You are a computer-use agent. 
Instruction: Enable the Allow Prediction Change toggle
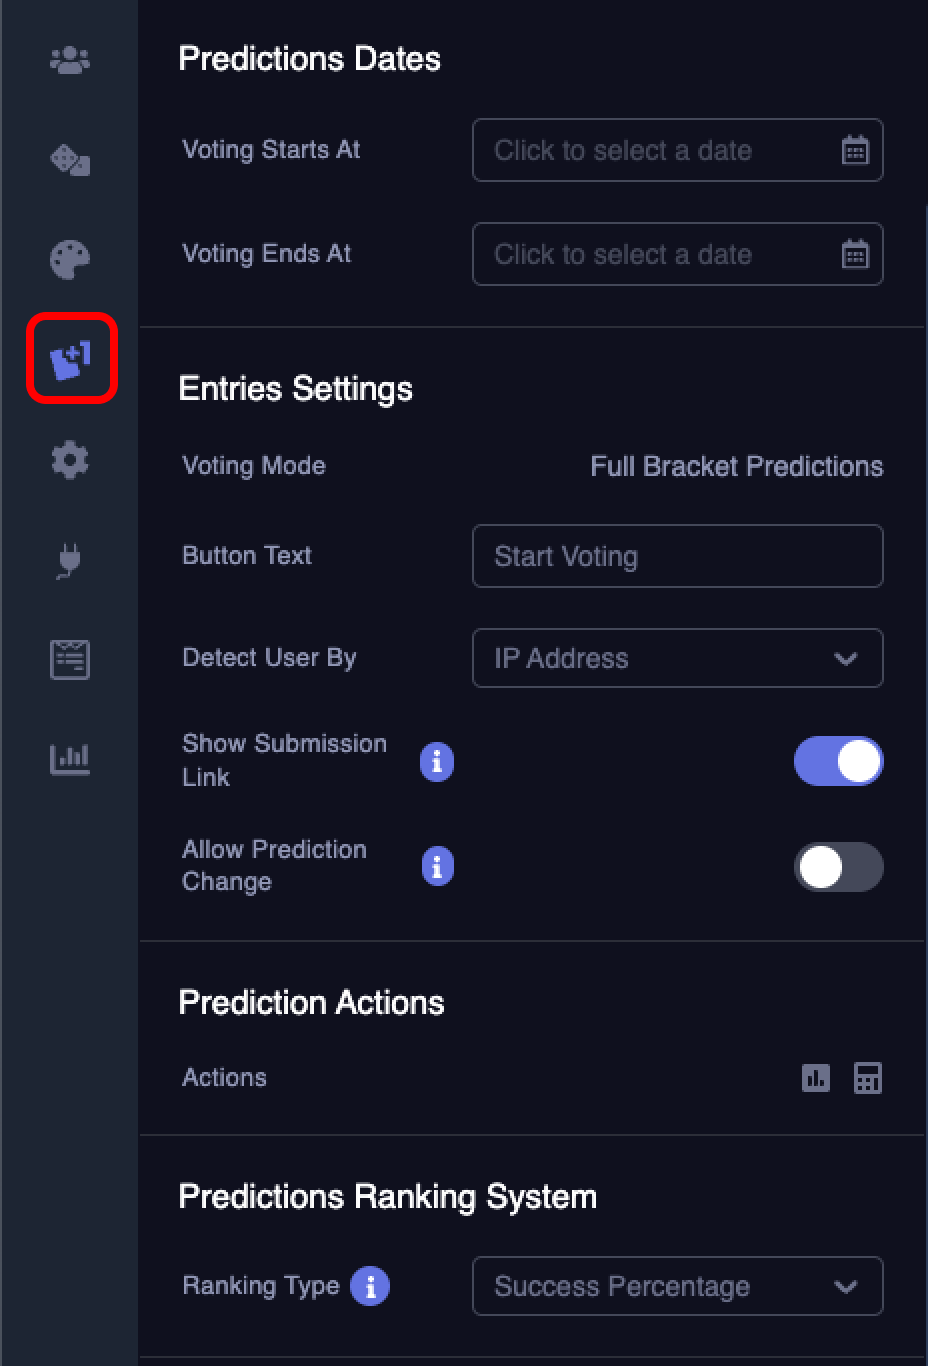click(x=838, y=867)
